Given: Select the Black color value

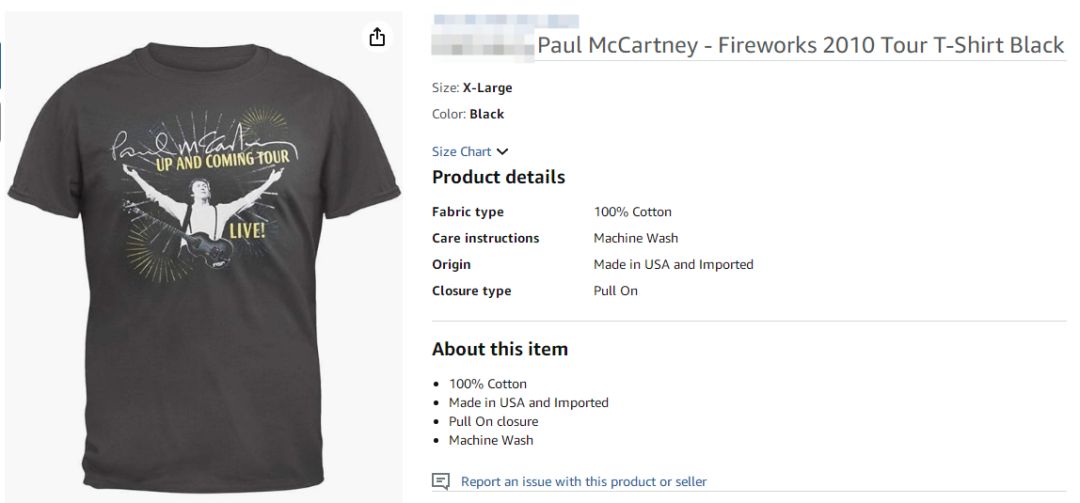Looking at the screenshot, I should click(x=486, y=114).
